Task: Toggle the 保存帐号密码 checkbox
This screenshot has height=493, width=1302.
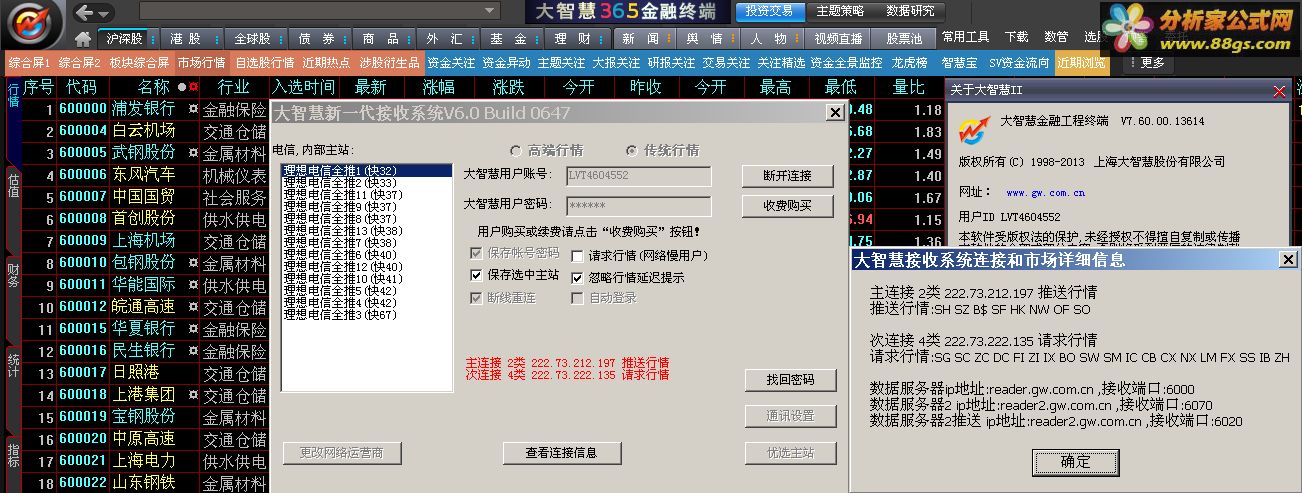Action: 477,252
